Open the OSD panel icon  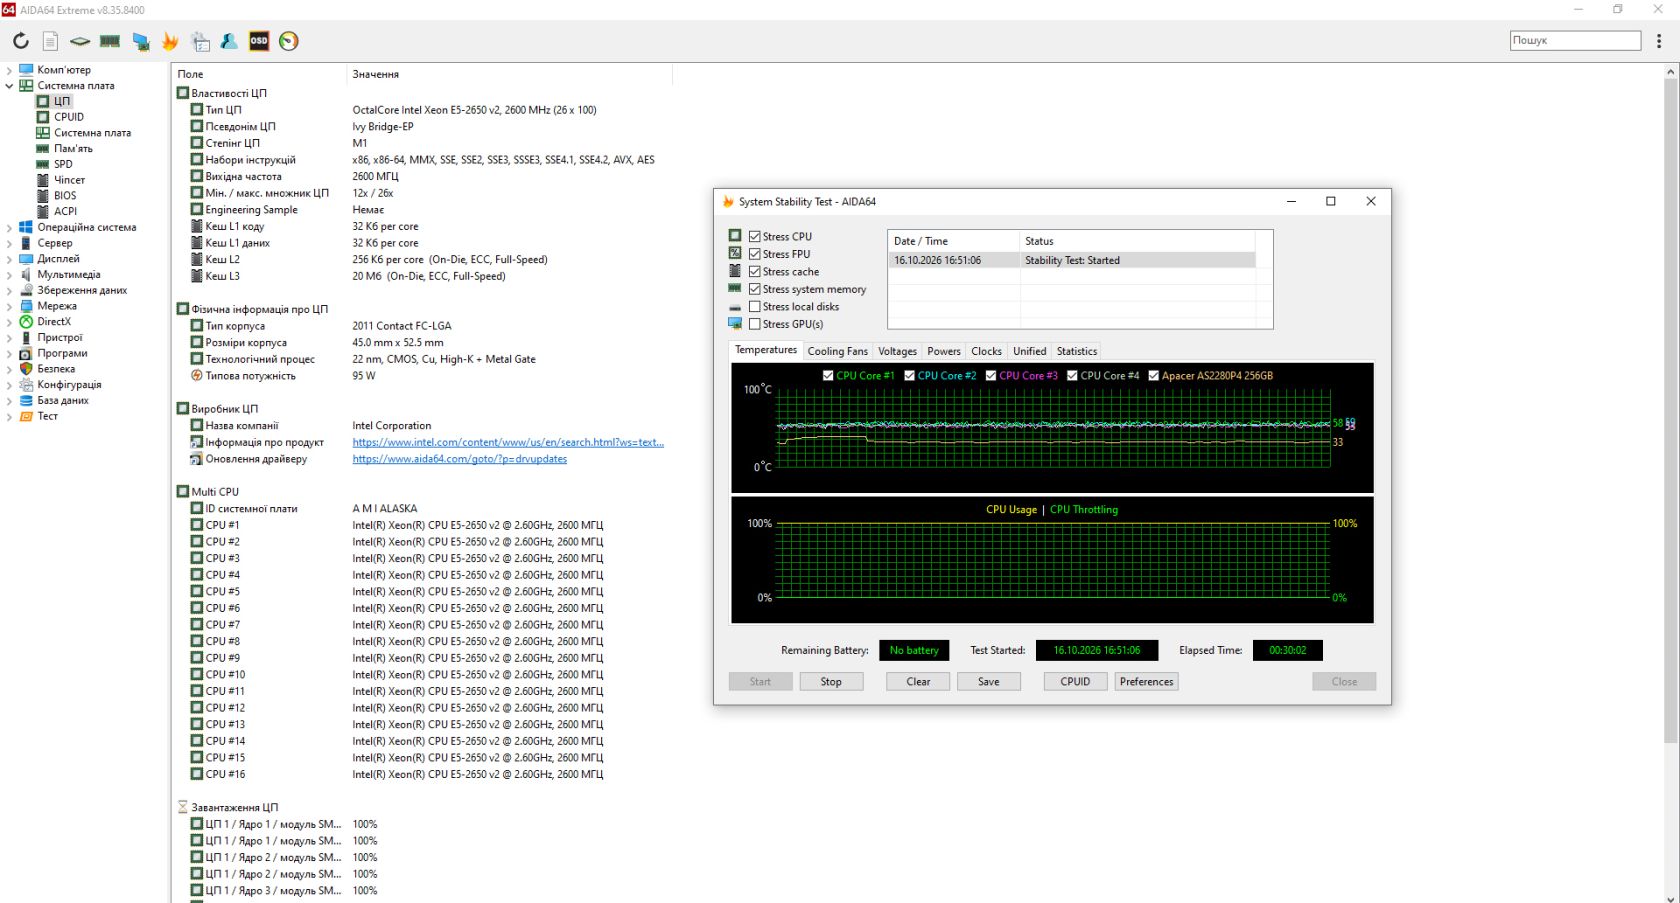click(259, 41)
